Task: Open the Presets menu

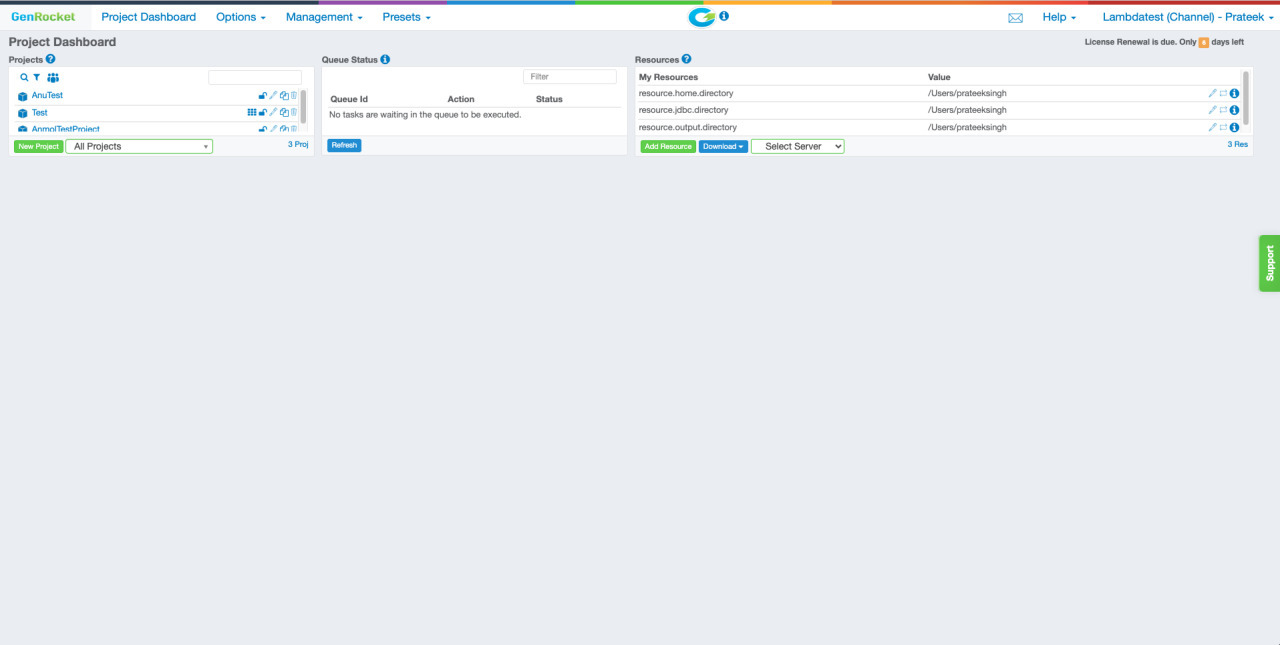Action: tap(405, 17)
